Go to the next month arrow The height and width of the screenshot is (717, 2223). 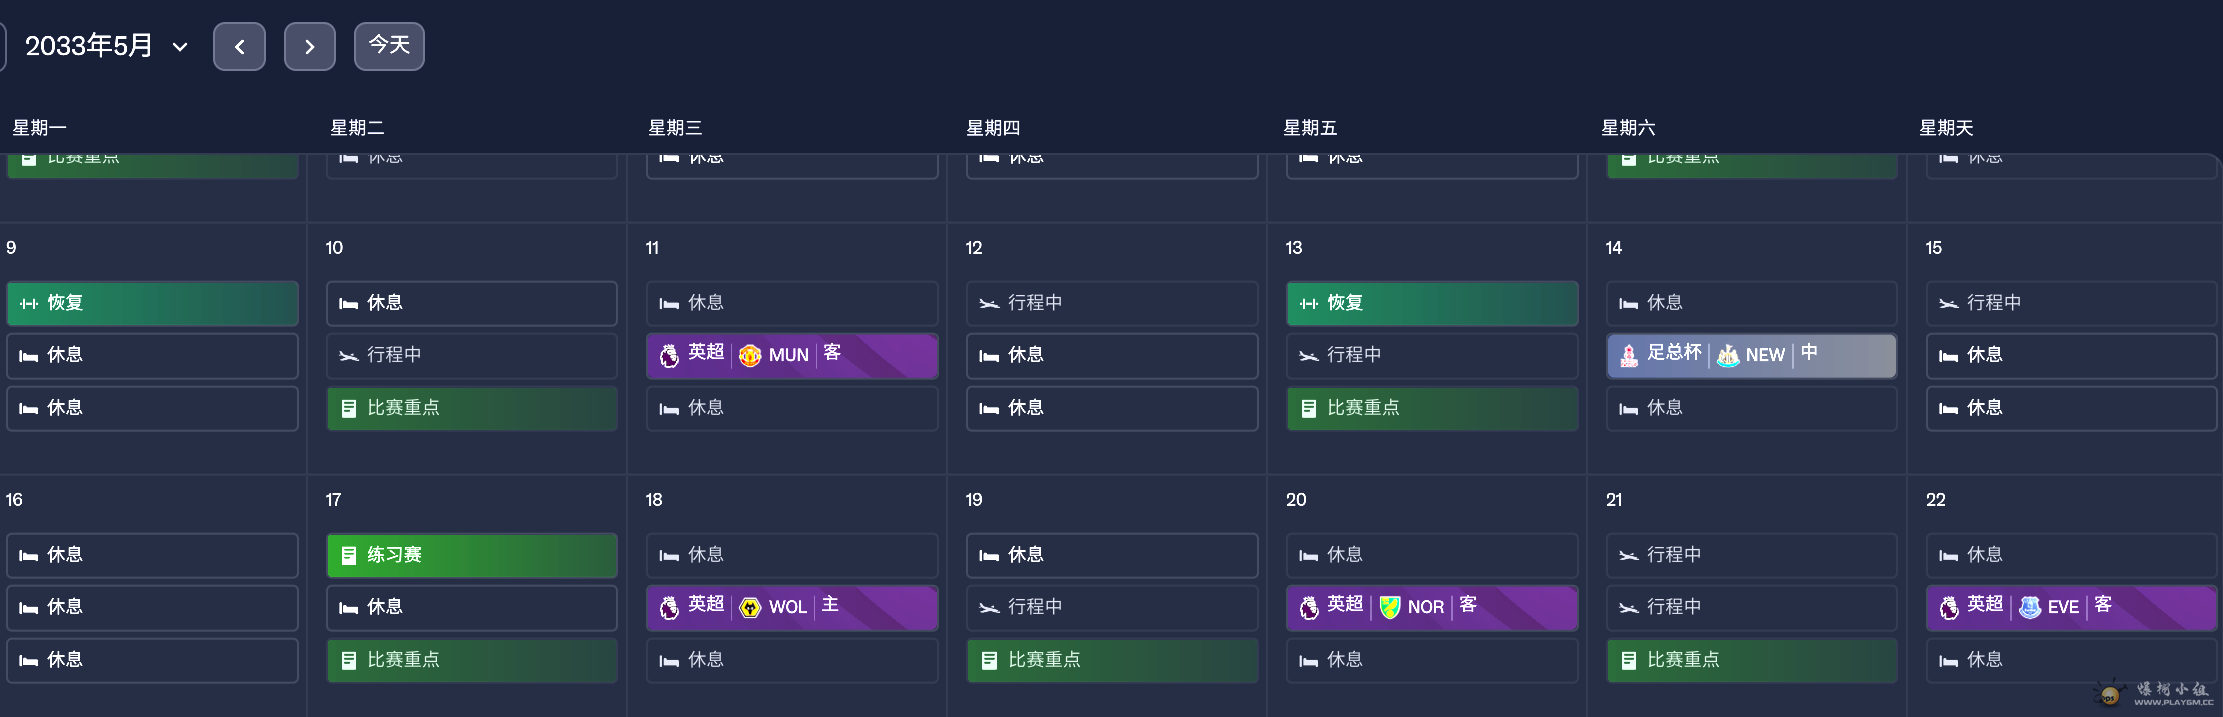[x=309, y=47]
